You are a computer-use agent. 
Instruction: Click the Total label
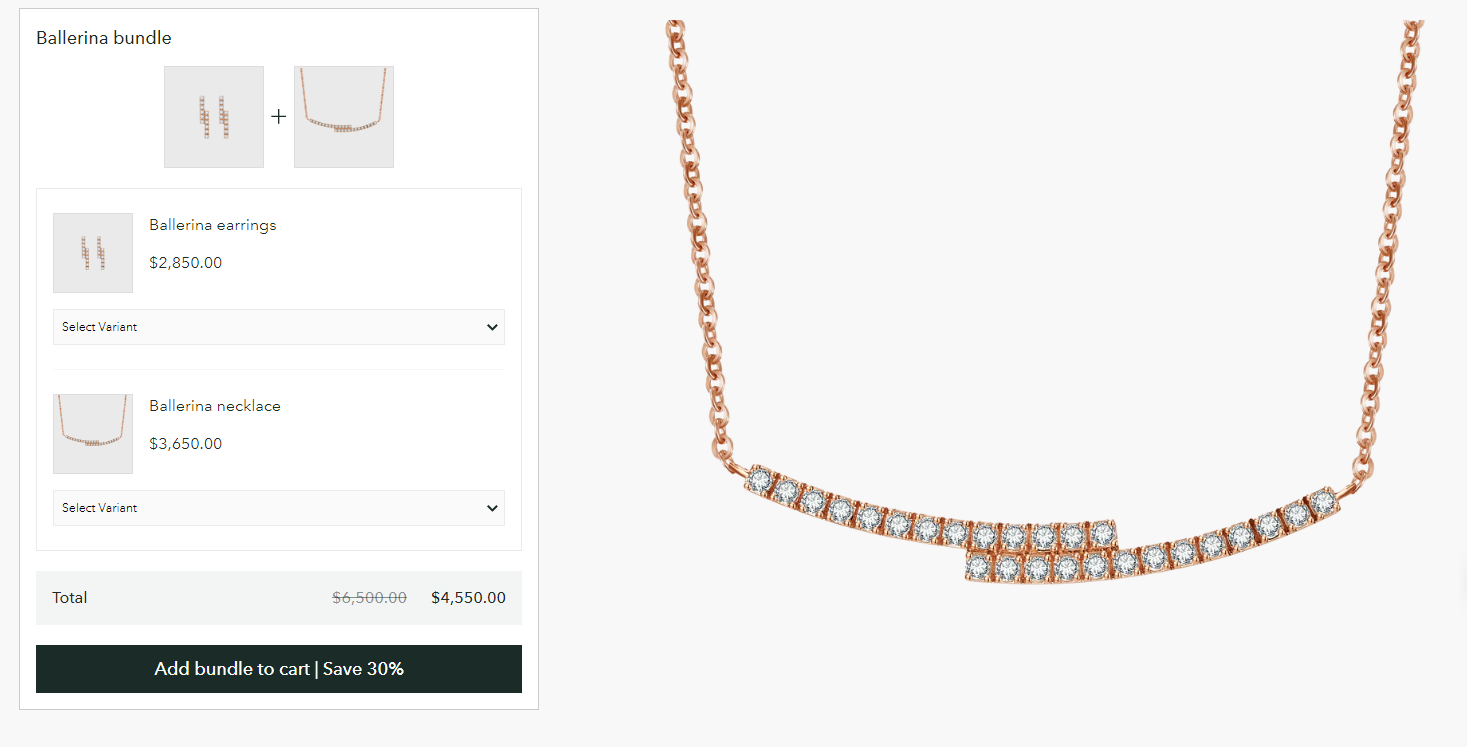coord(70,598)
